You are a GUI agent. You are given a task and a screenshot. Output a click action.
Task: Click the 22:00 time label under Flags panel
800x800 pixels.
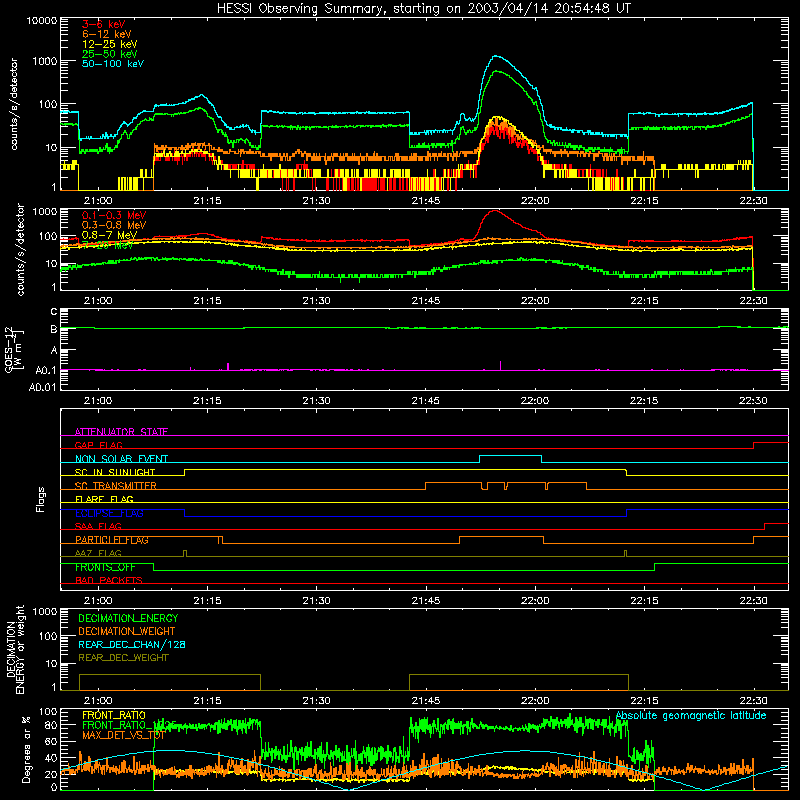535,601
